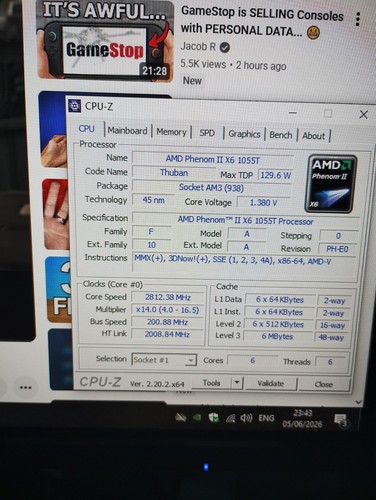
Task: Click the Instructions list field
Action: pyautogui.click(x=245, y=263)
